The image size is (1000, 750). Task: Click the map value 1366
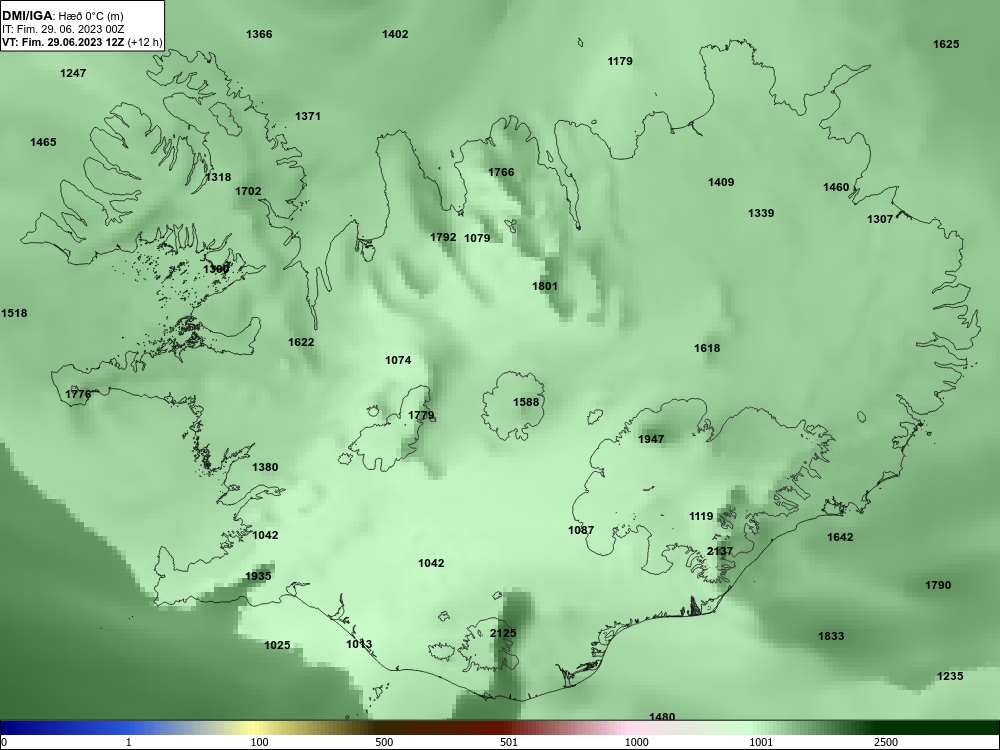(x=259, y=34)
